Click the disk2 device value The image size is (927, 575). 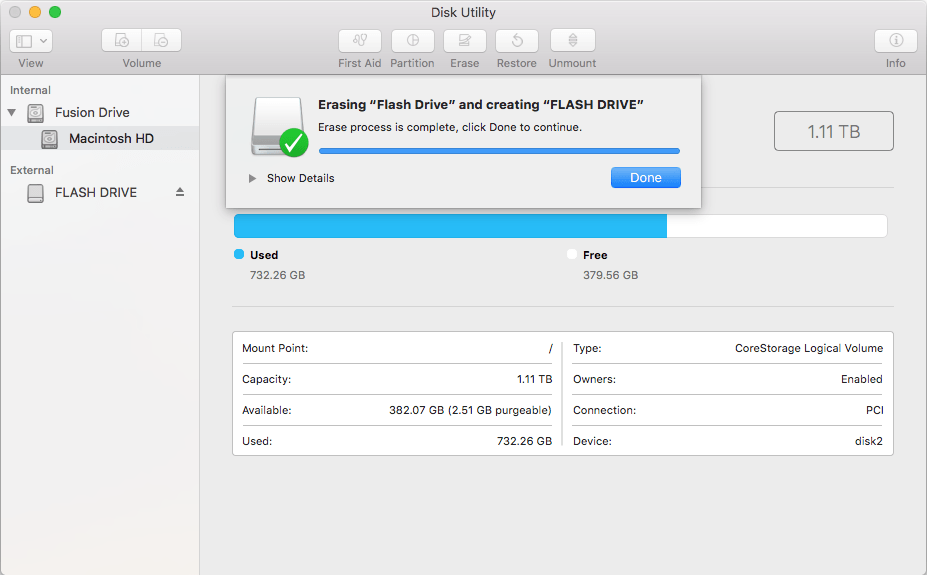[868, 441]
